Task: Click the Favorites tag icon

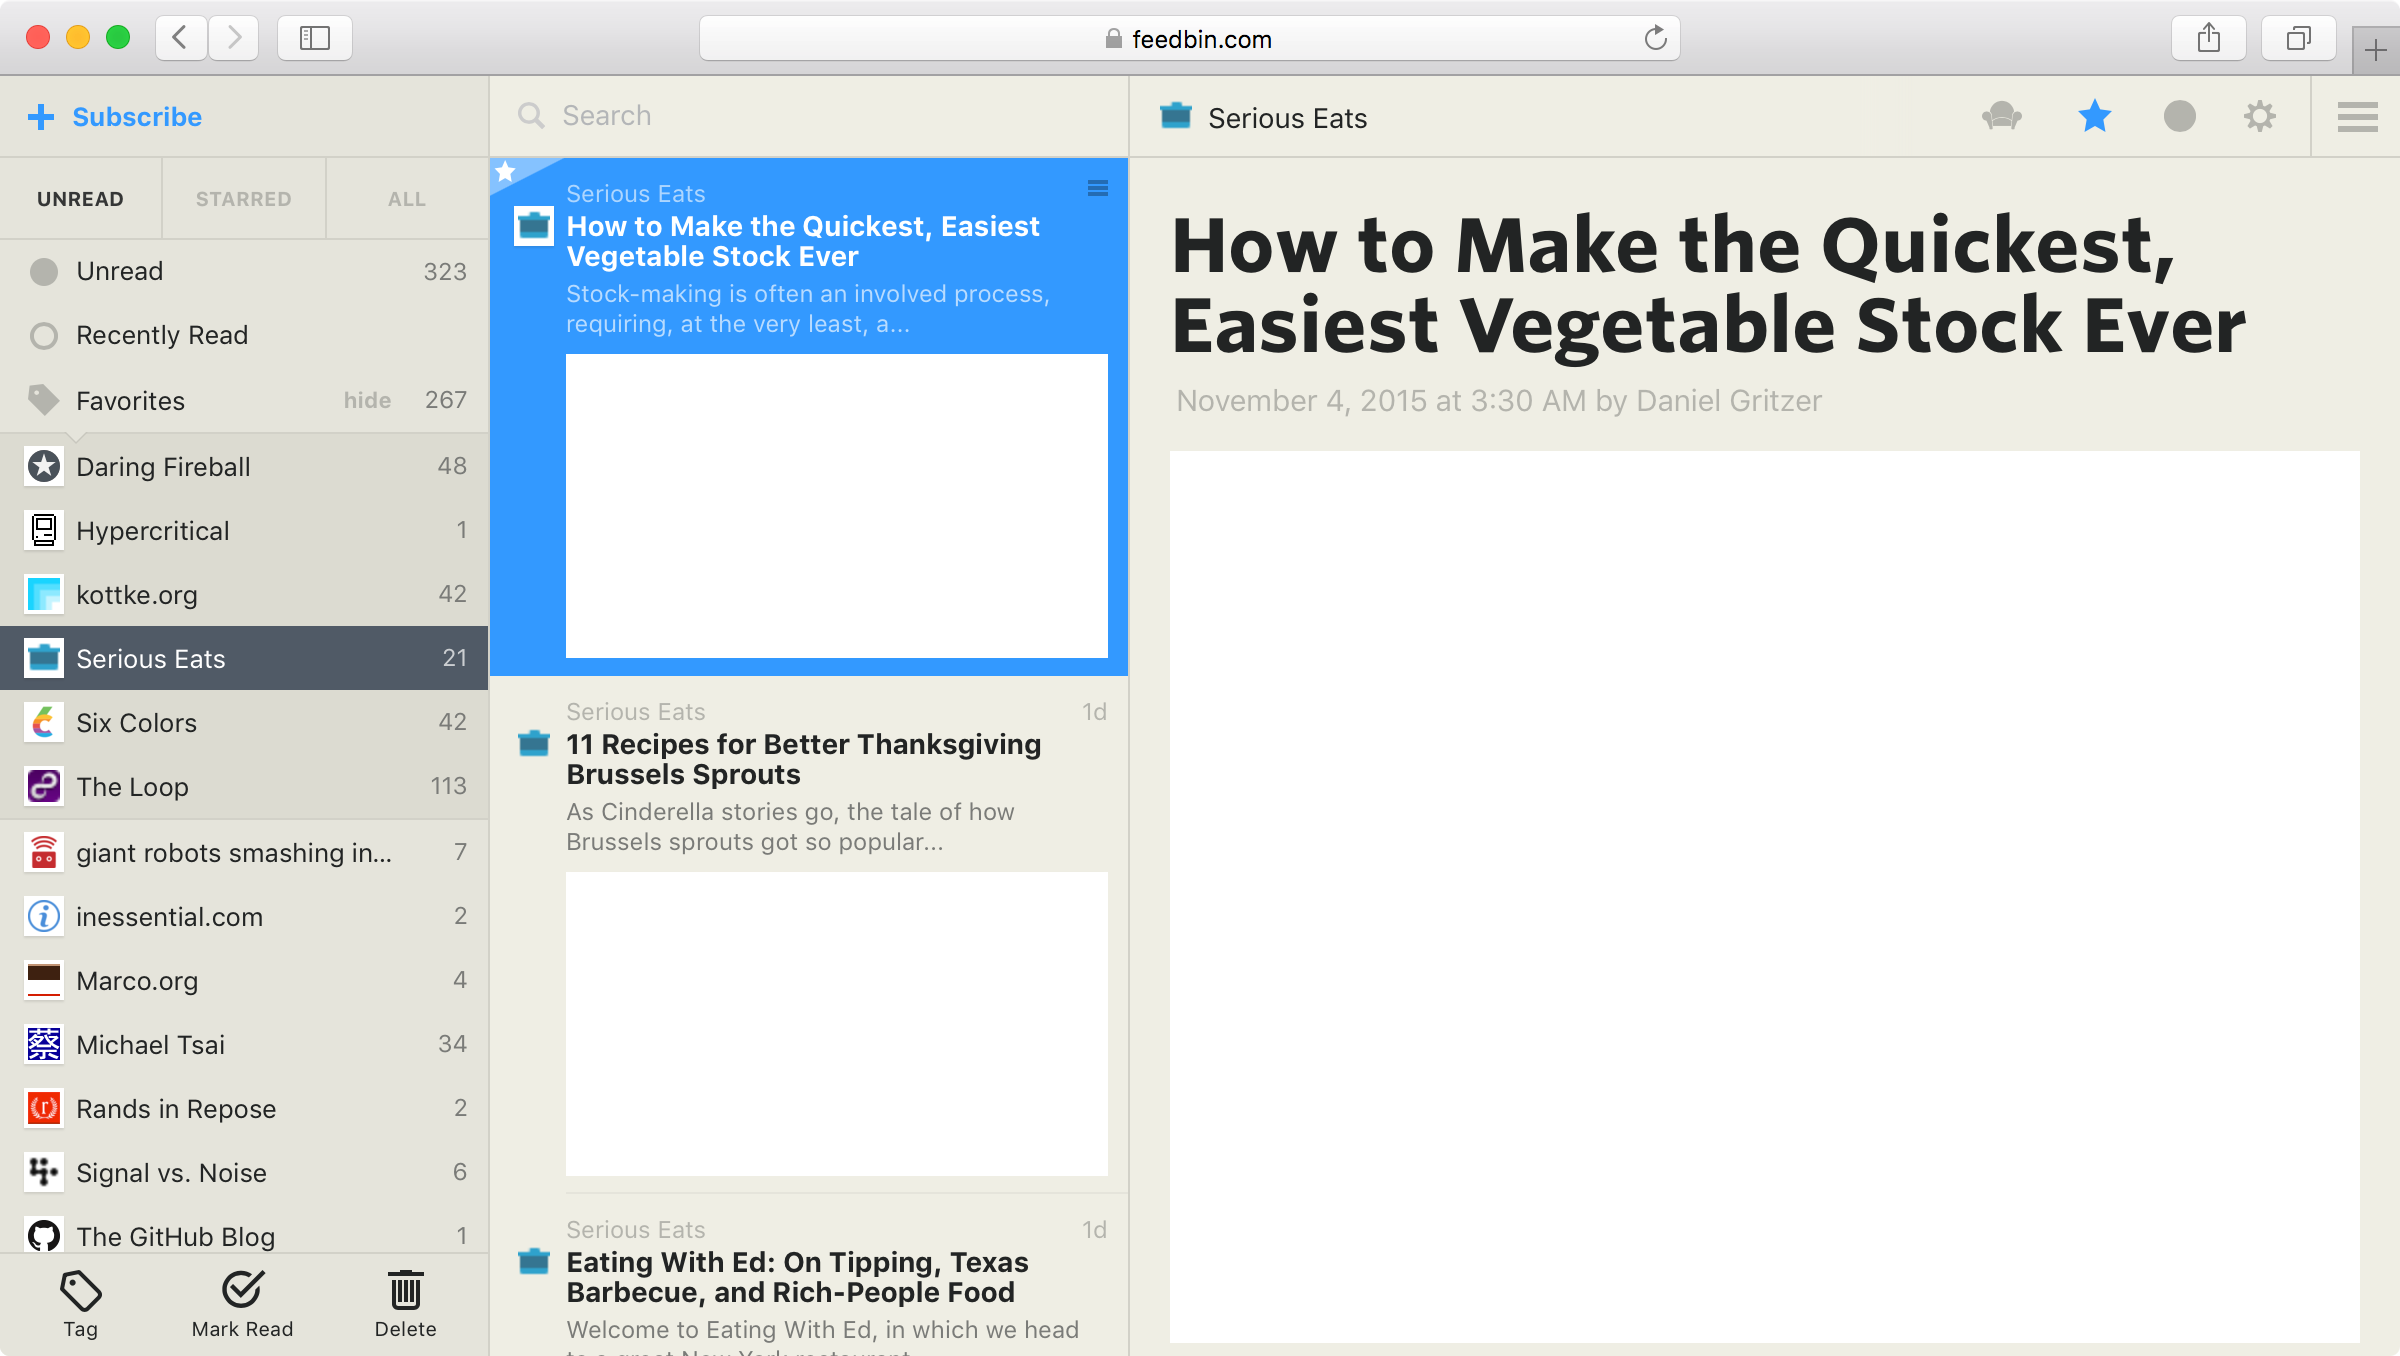Action: click(x=44, y=400)
